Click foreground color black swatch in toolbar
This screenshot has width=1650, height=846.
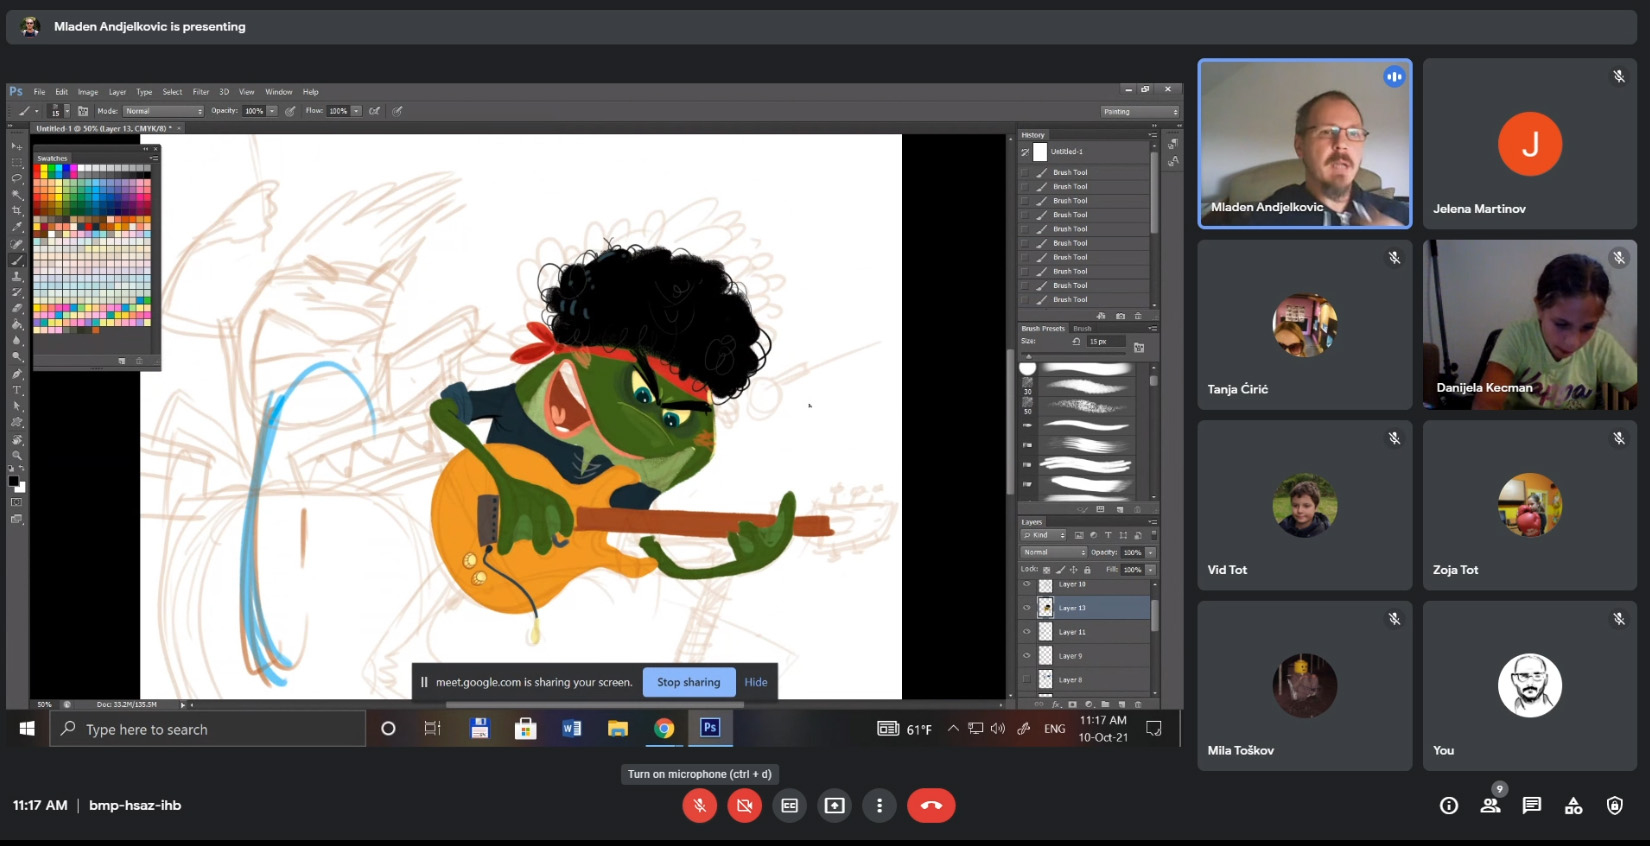point(13,481)
